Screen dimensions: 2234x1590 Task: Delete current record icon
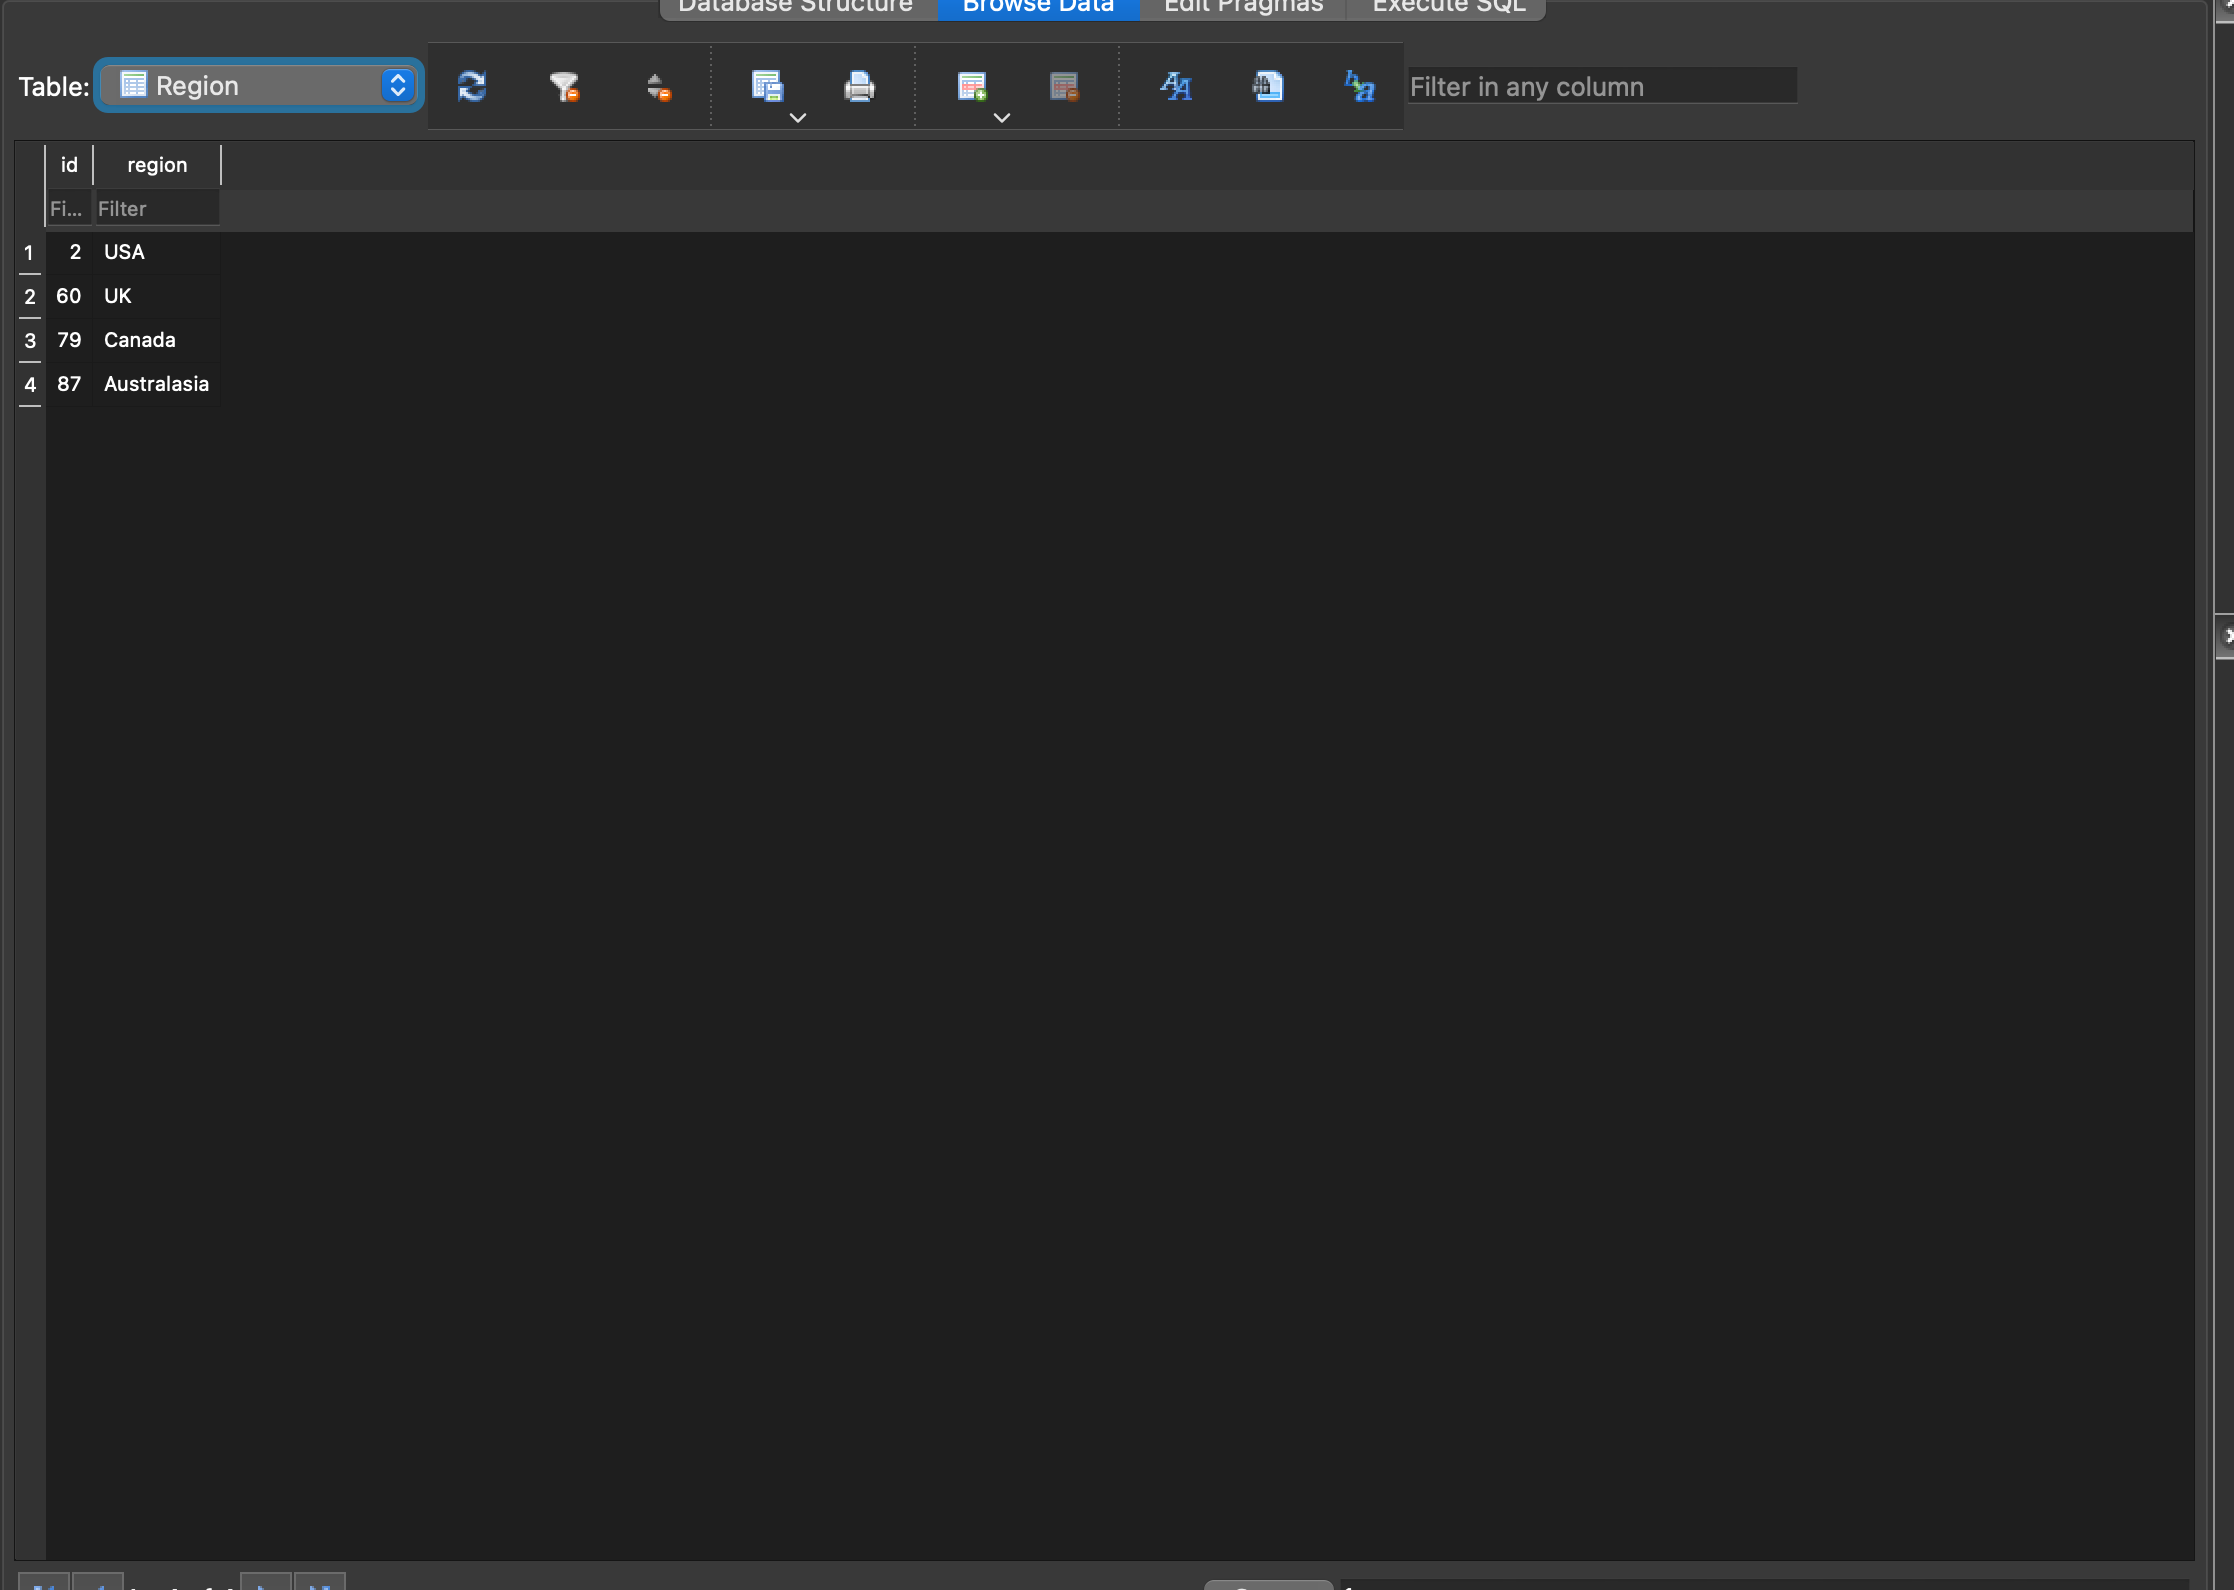point(1064,87)
